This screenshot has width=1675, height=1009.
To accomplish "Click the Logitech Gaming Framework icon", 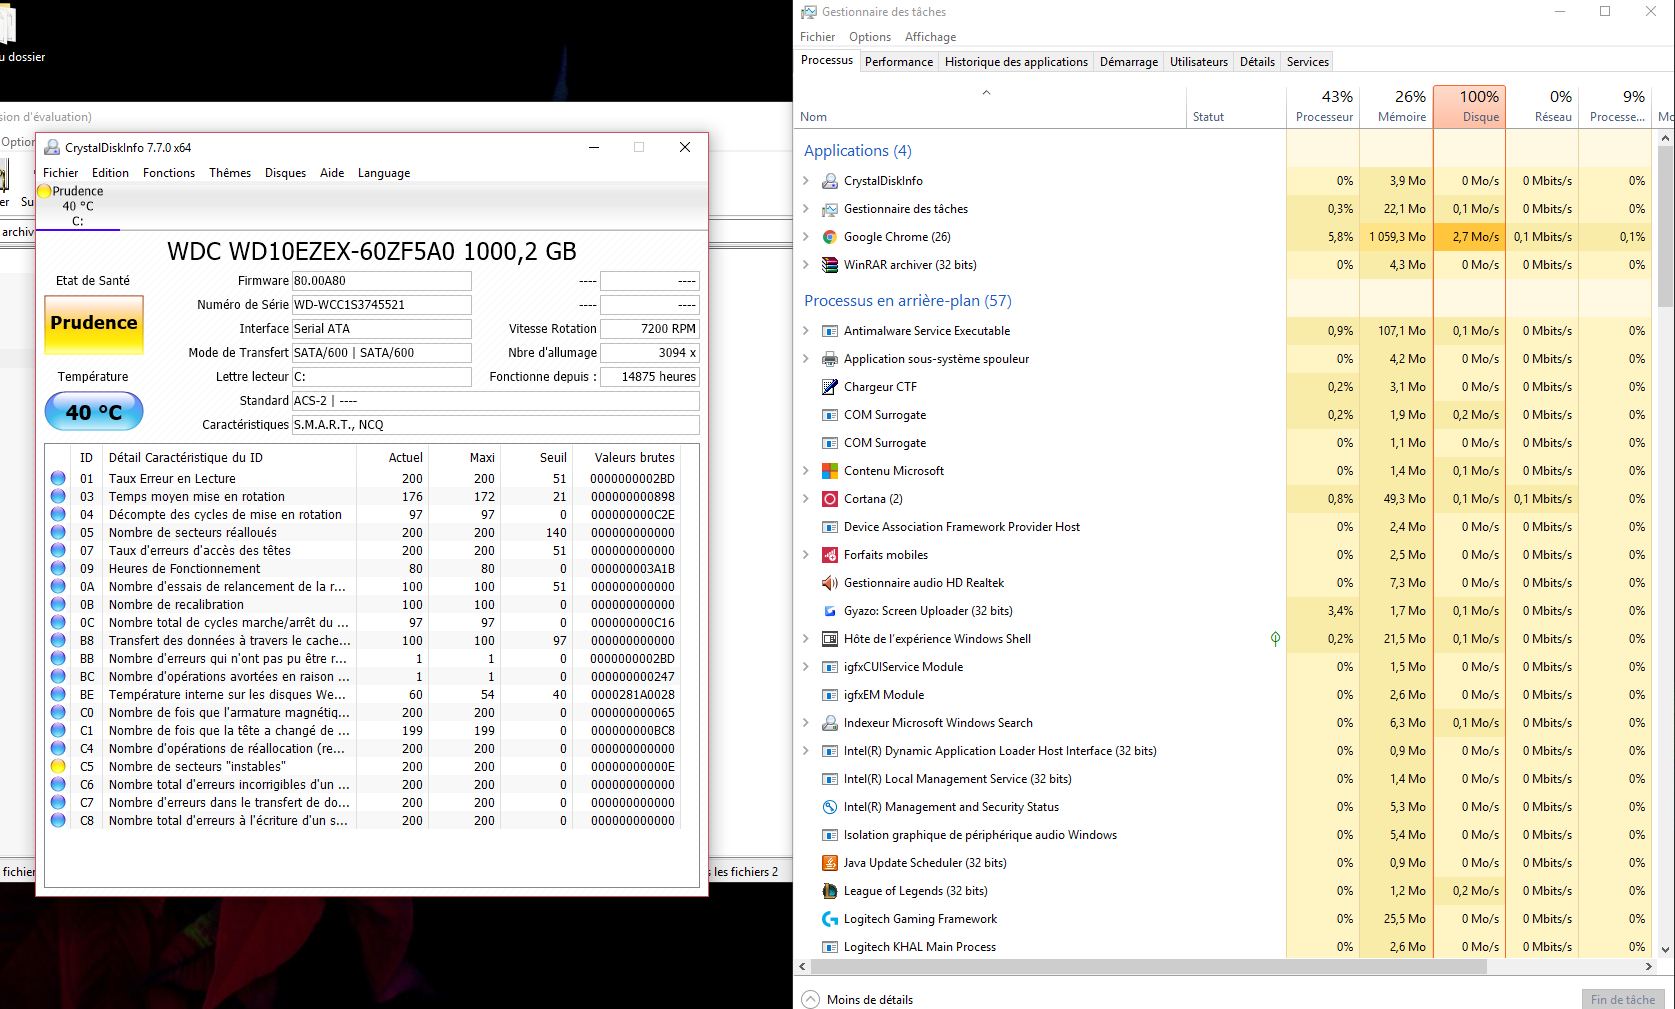I will [829, 919].
